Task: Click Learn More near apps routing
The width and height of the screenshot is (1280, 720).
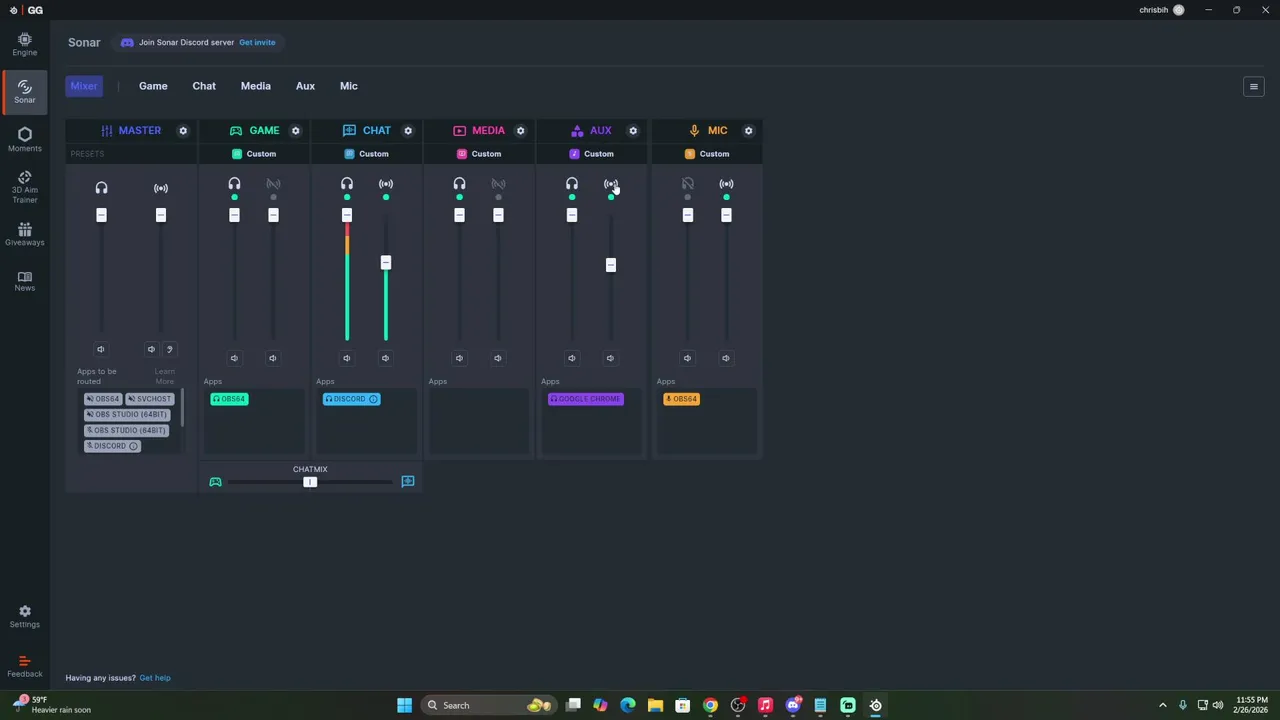Action: click(x=165, y=376)
